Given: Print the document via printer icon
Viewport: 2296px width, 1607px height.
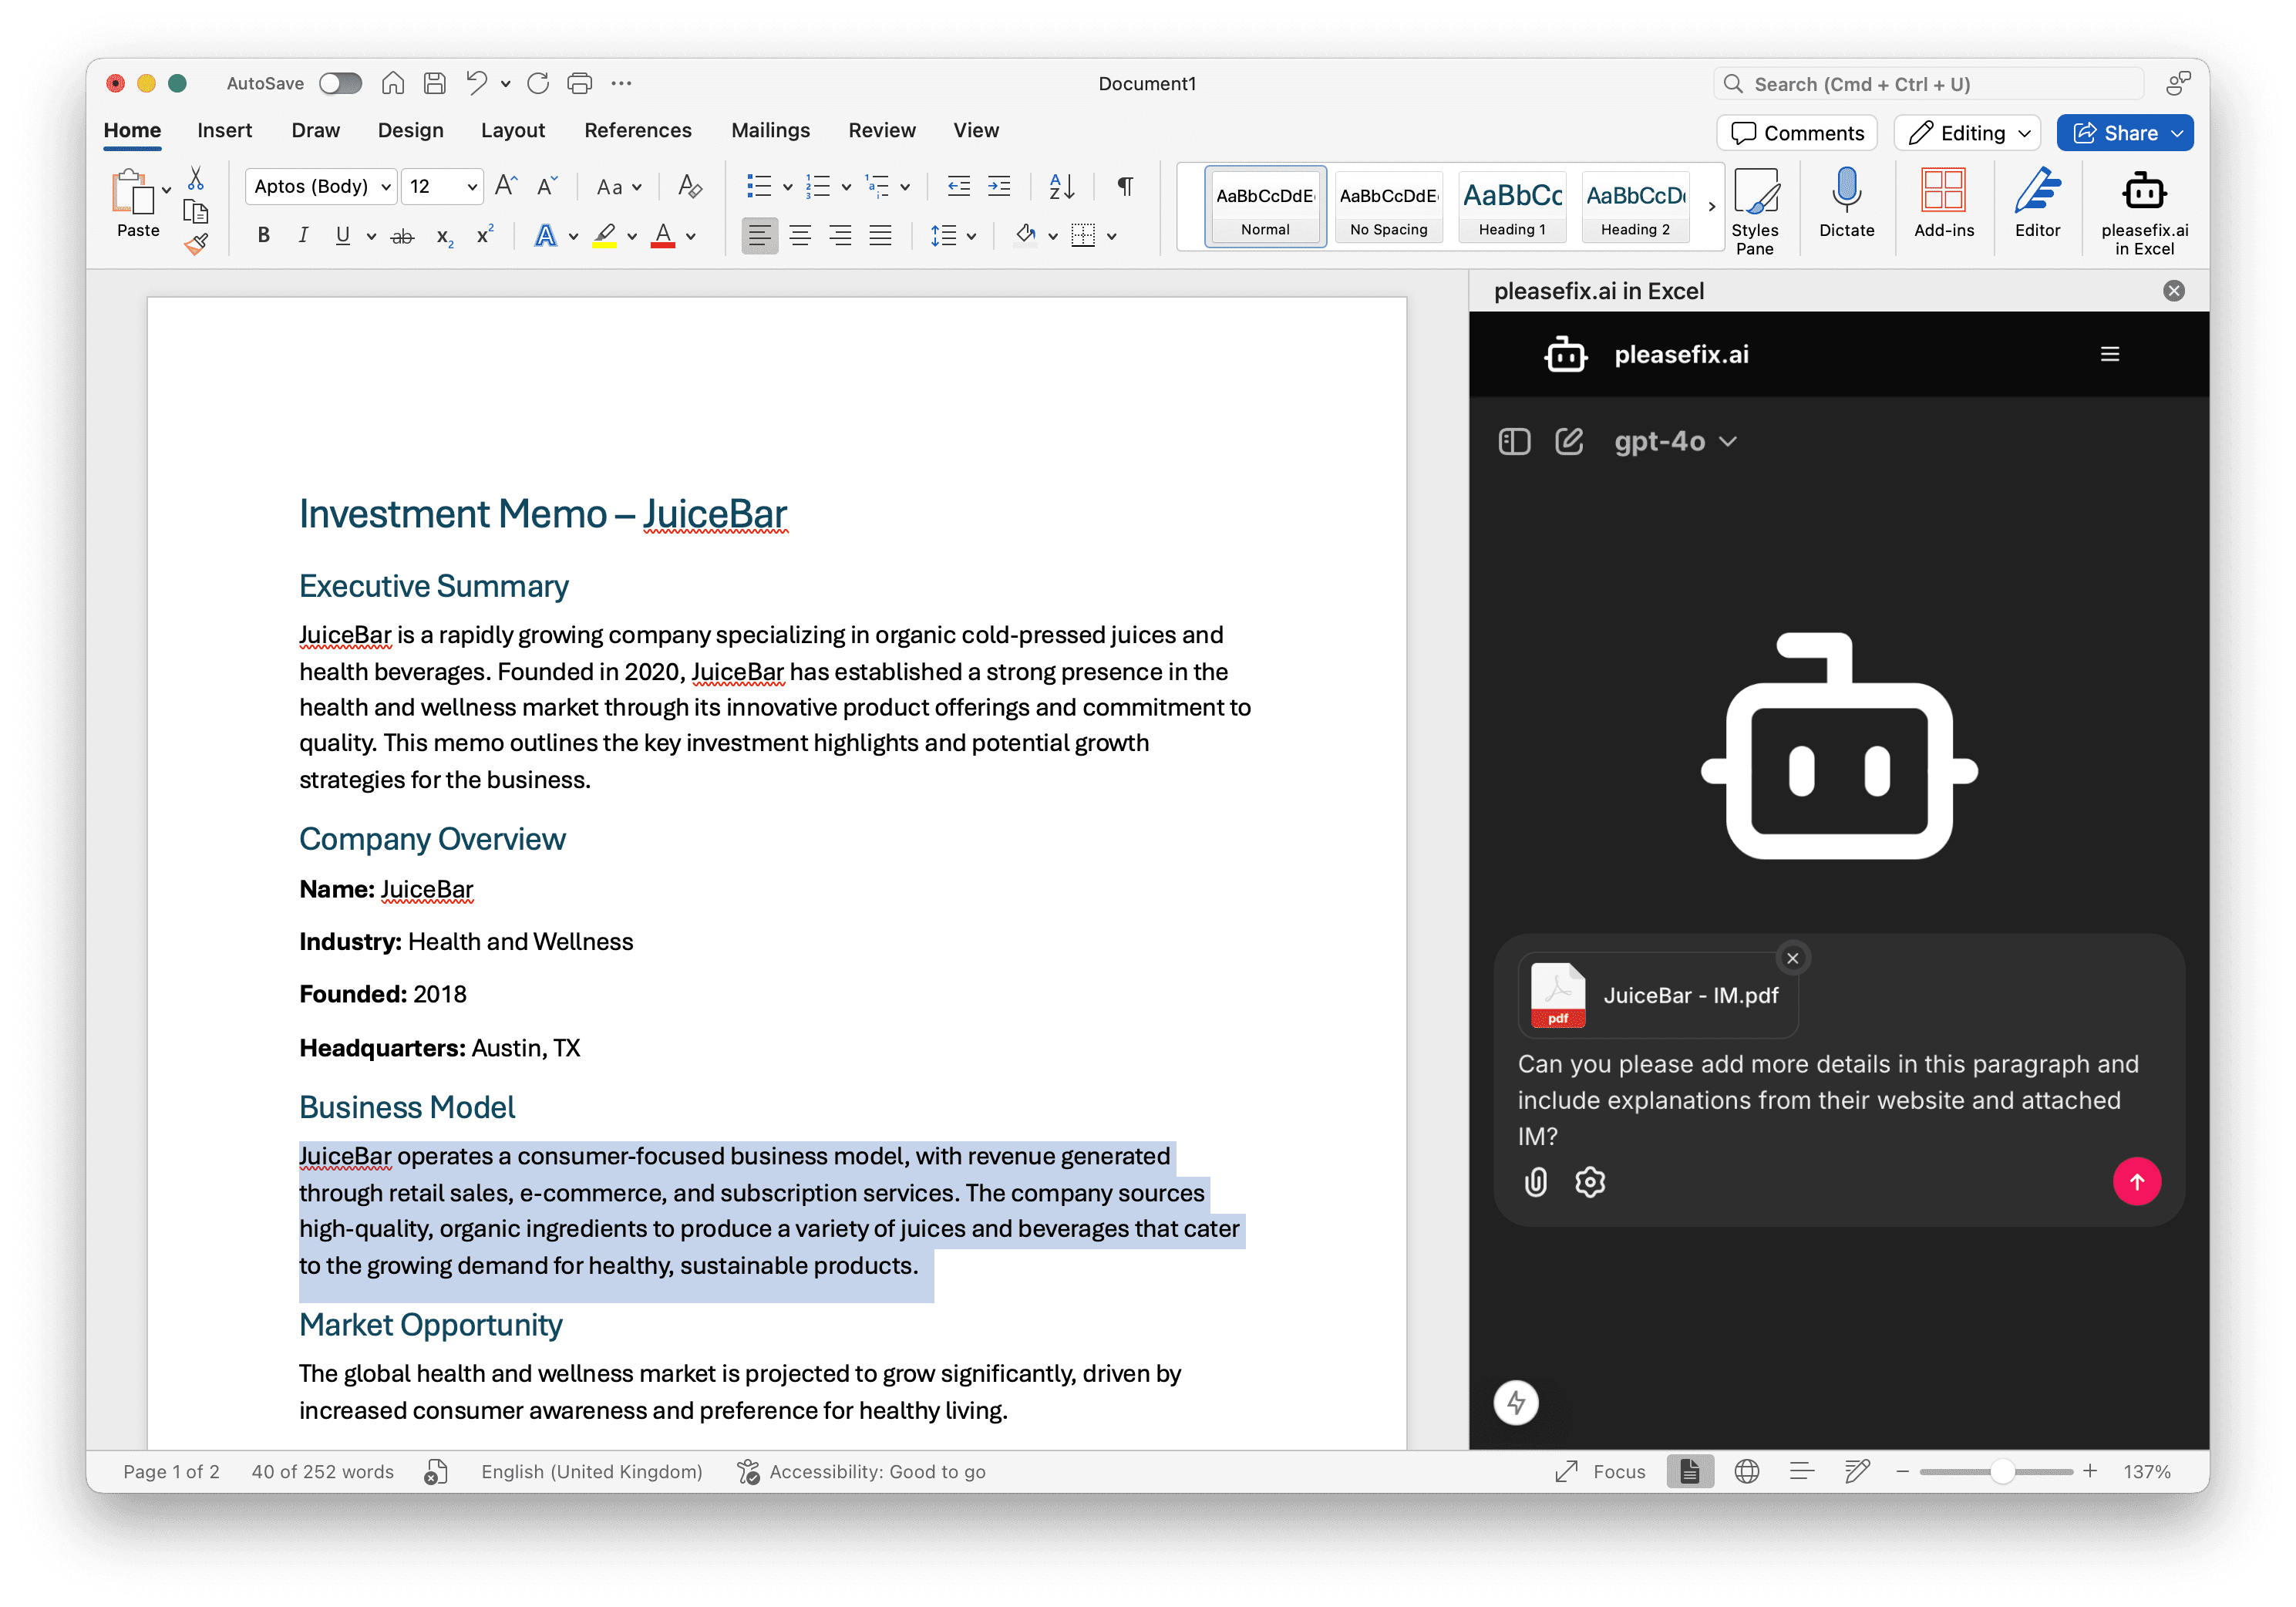Looking at the screenshot, I should click(579, 83).
